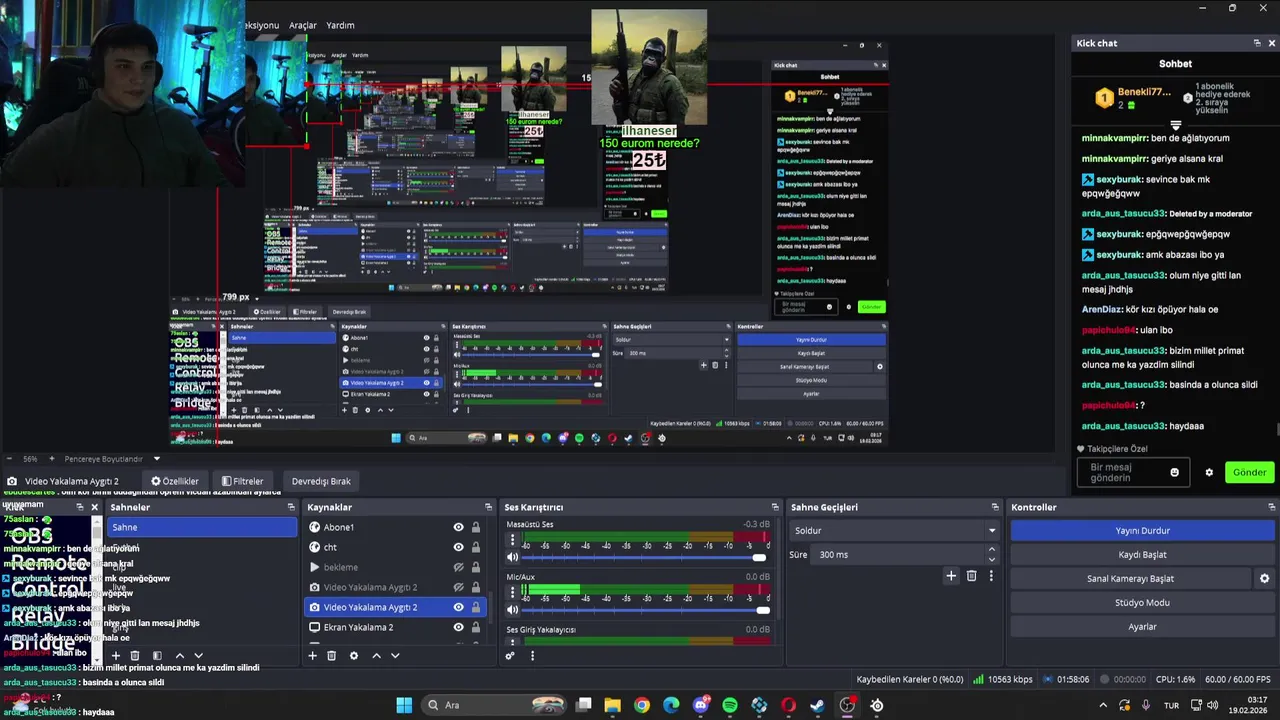Toggle lock on Ekran Yakalama 2 source
This screenshot has height=720, width=1280.
476,627
